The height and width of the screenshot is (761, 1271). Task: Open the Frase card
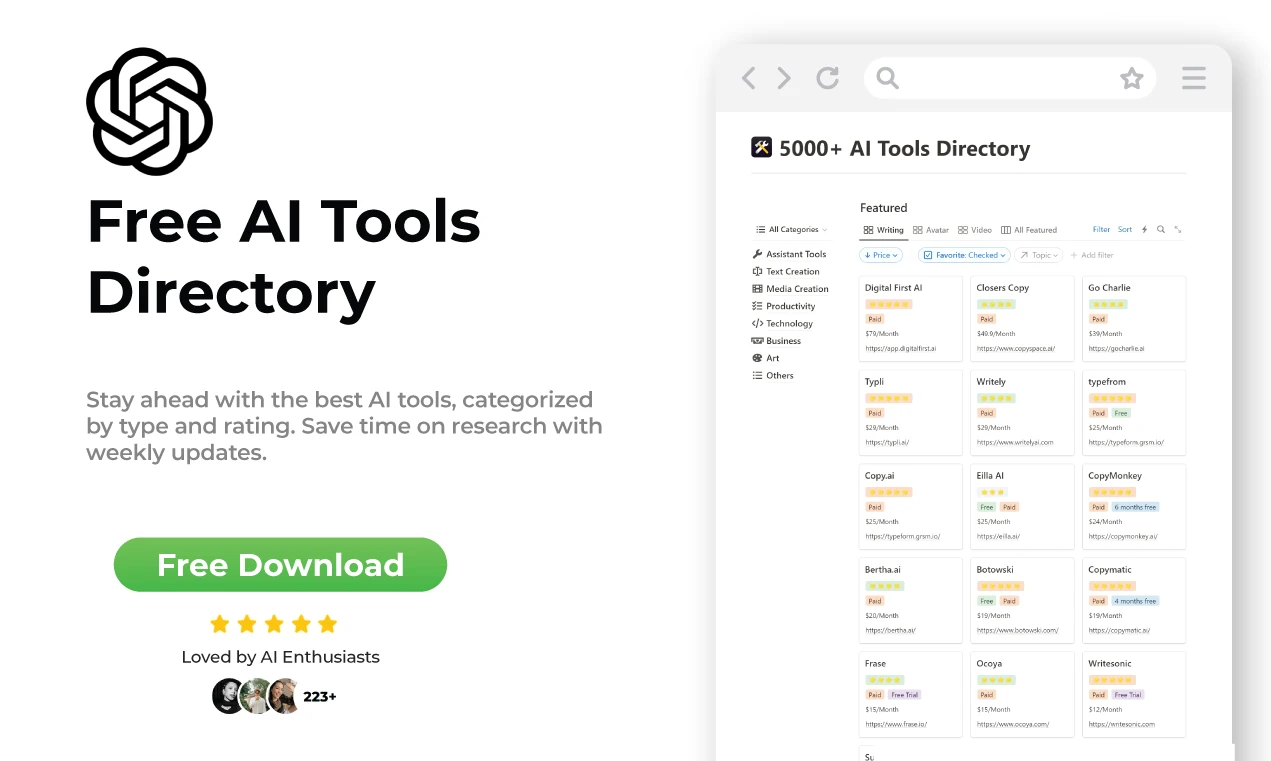[x=910, y=694]
